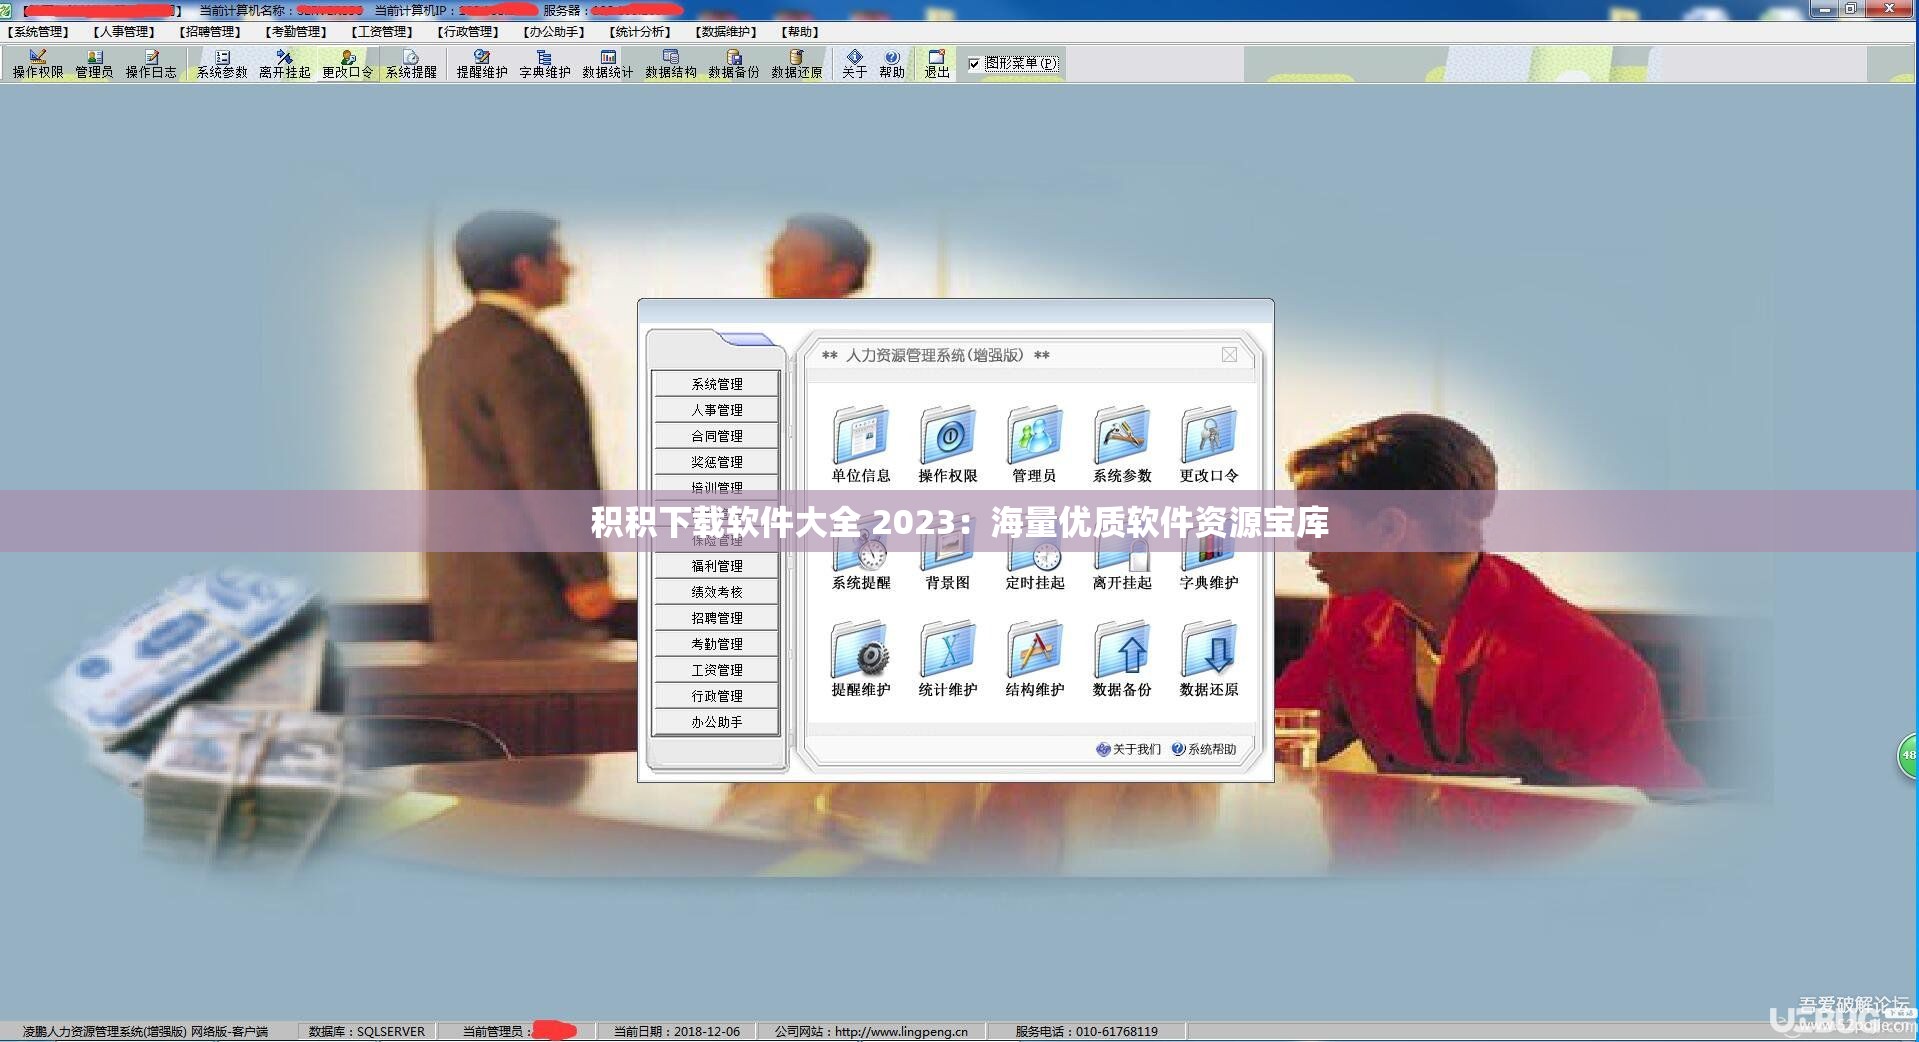Select 绩效考核 in the side list

pos(716,592)
